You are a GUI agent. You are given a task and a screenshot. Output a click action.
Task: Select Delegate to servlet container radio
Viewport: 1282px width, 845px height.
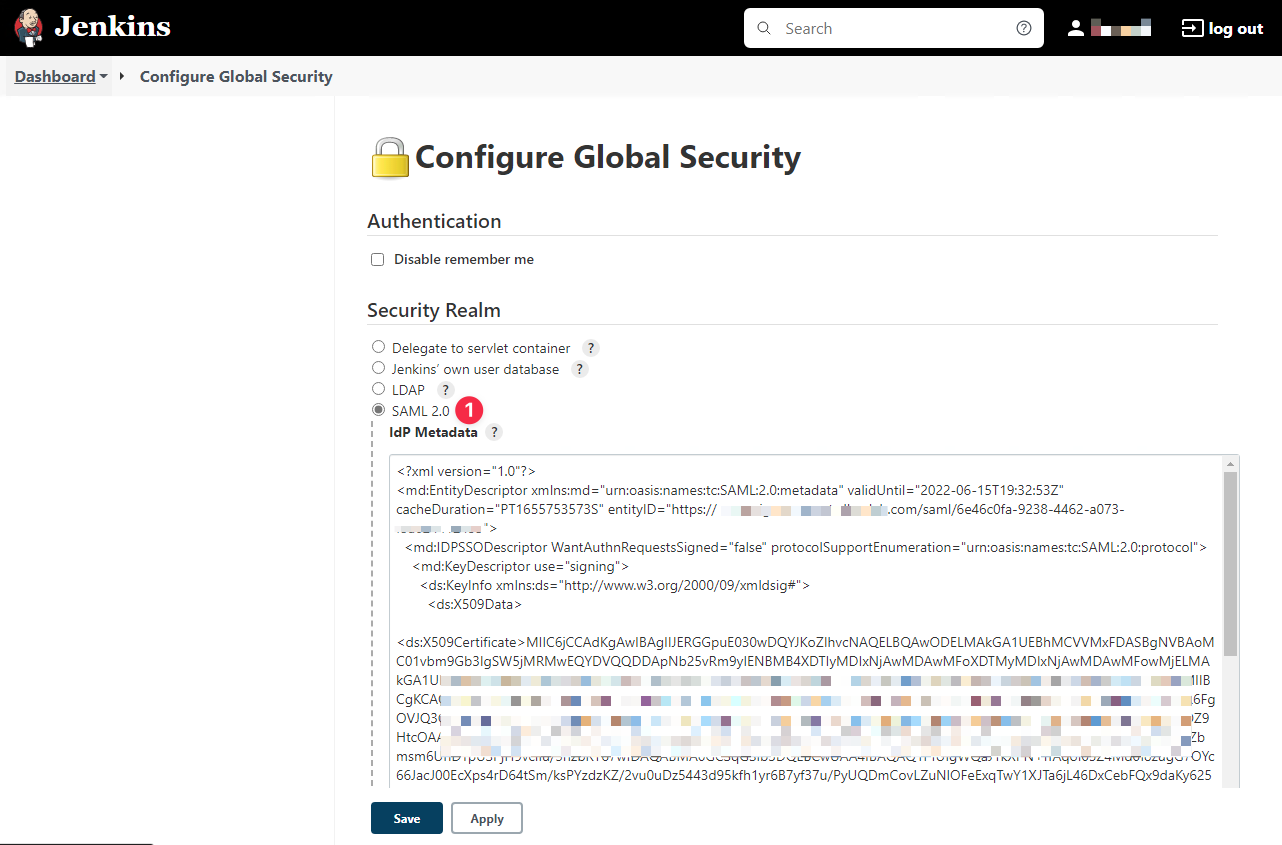tap(378, 347)
